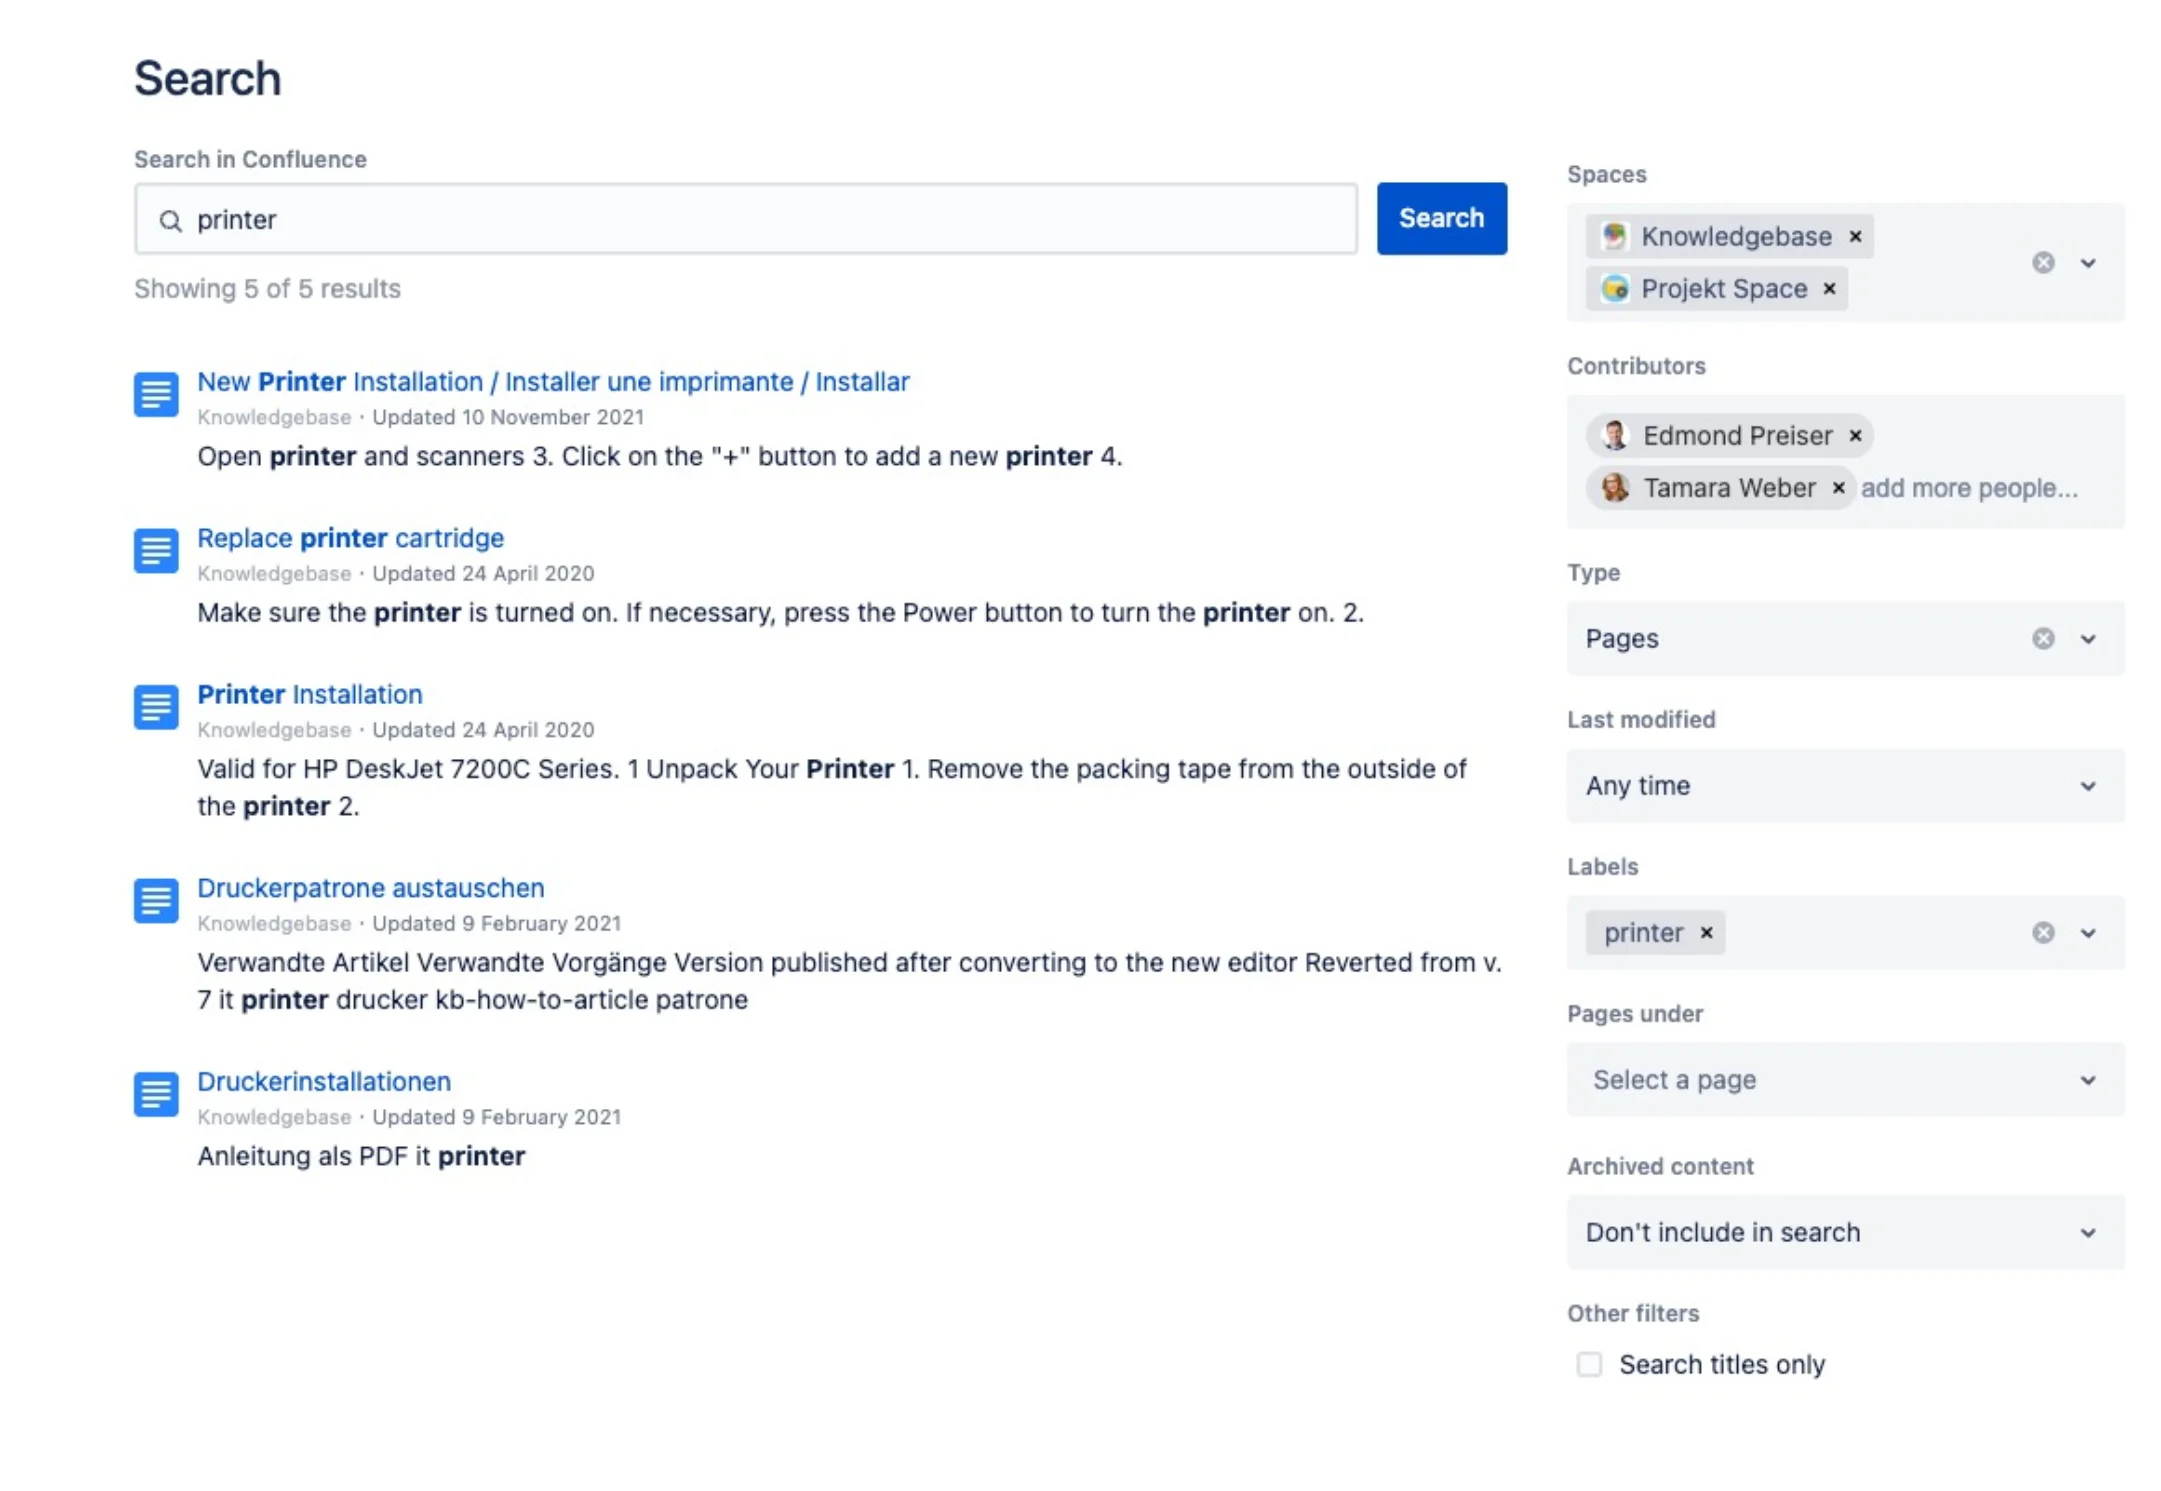Click the page icon beside Replace printer cartridge

pos(156,551)
